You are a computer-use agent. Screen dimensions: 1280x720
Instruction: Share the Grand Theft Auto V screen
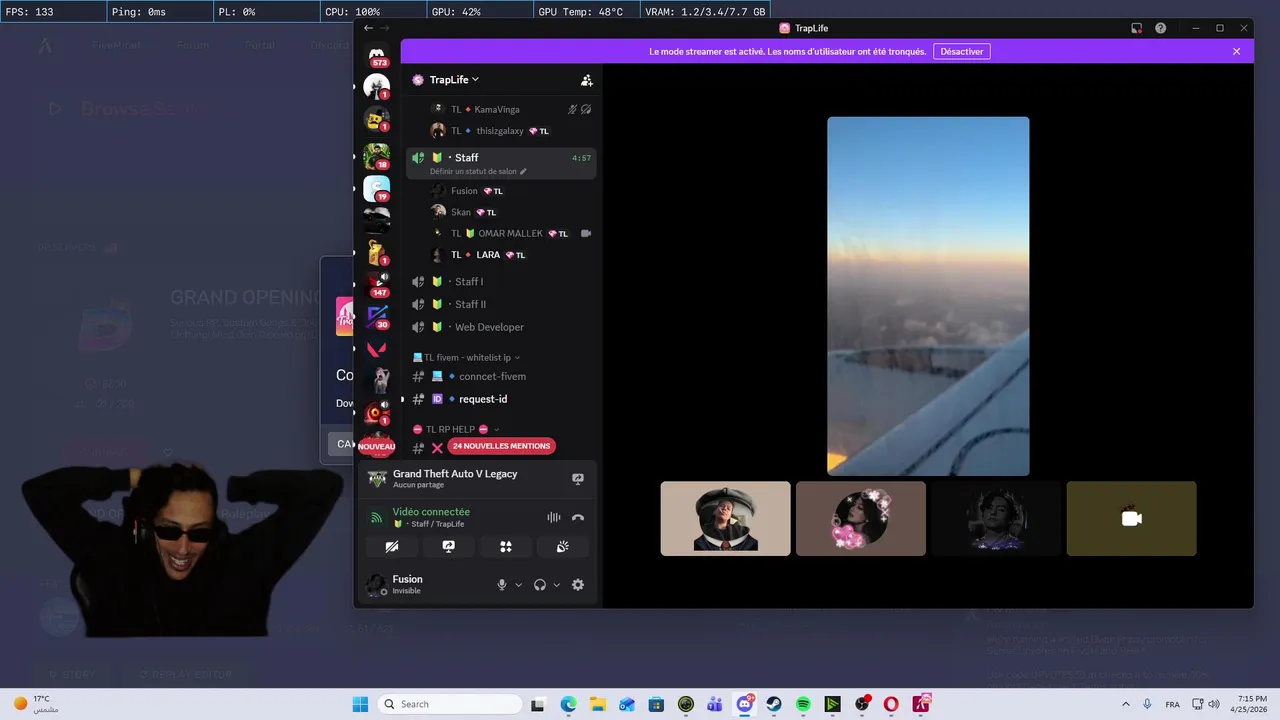pyautogui.click(x=578, y=479)
